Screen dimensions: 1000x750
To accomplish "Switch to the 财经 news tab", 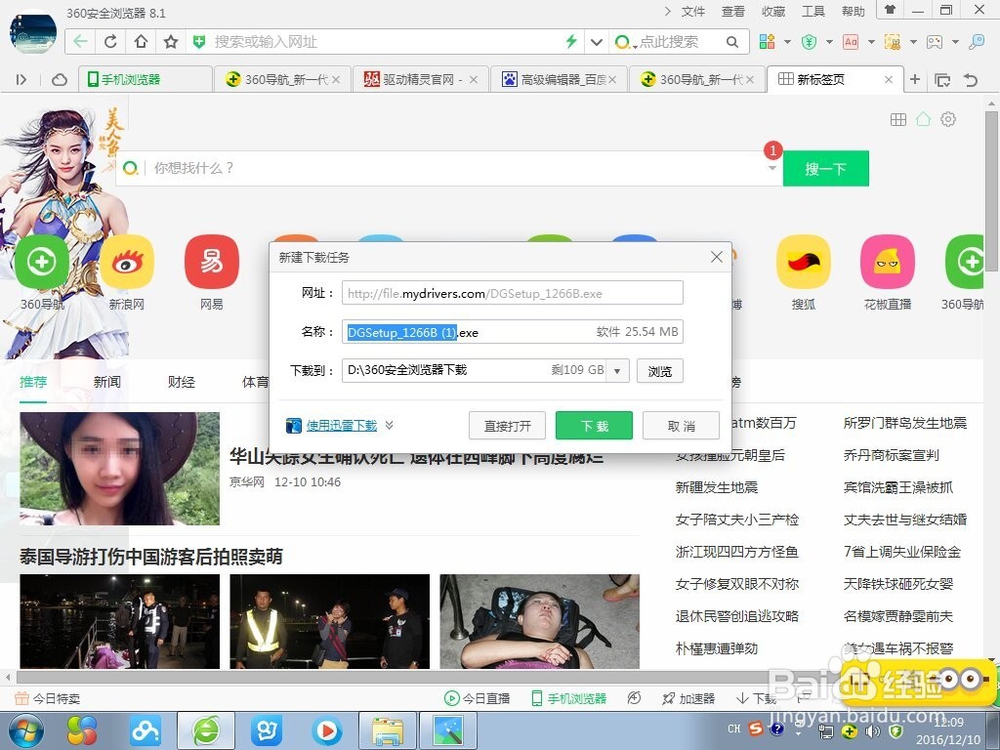I will (x=181, y=381).
